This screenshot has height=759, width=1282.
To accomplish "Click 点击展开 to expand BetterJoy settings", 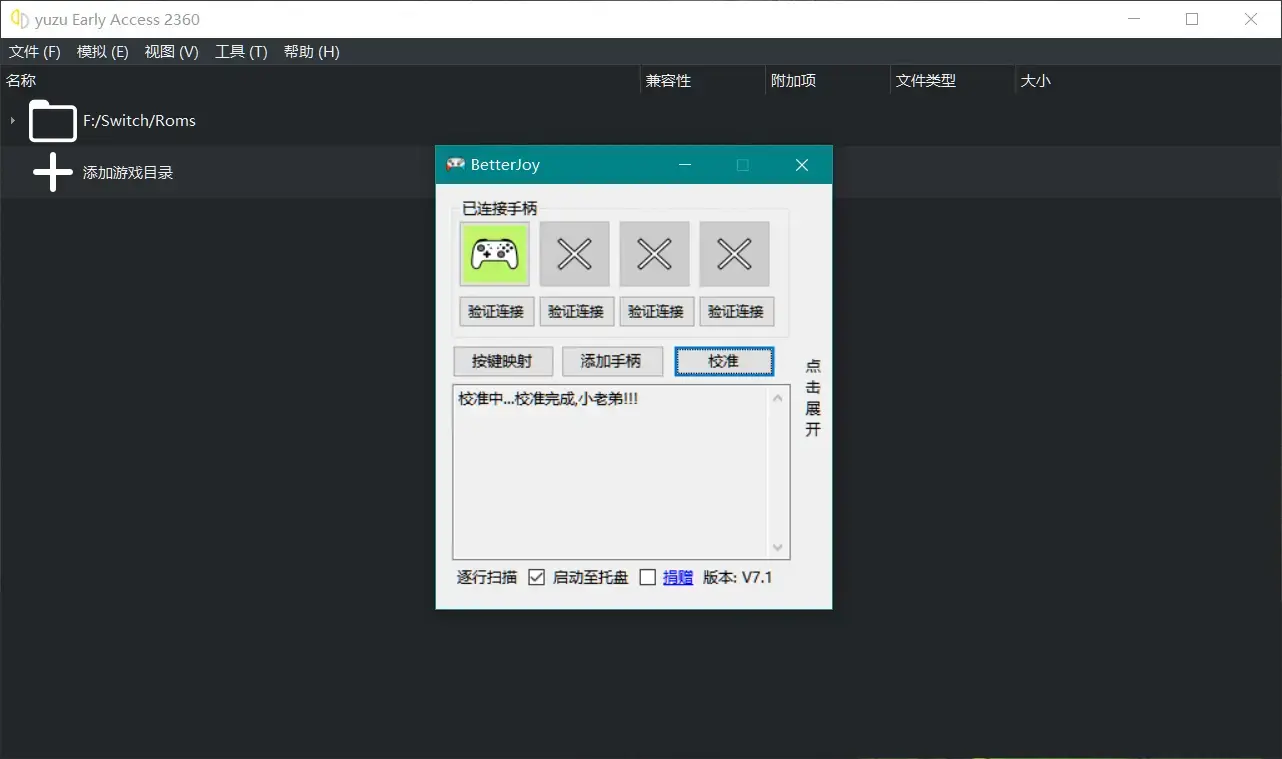I will 813,397.
